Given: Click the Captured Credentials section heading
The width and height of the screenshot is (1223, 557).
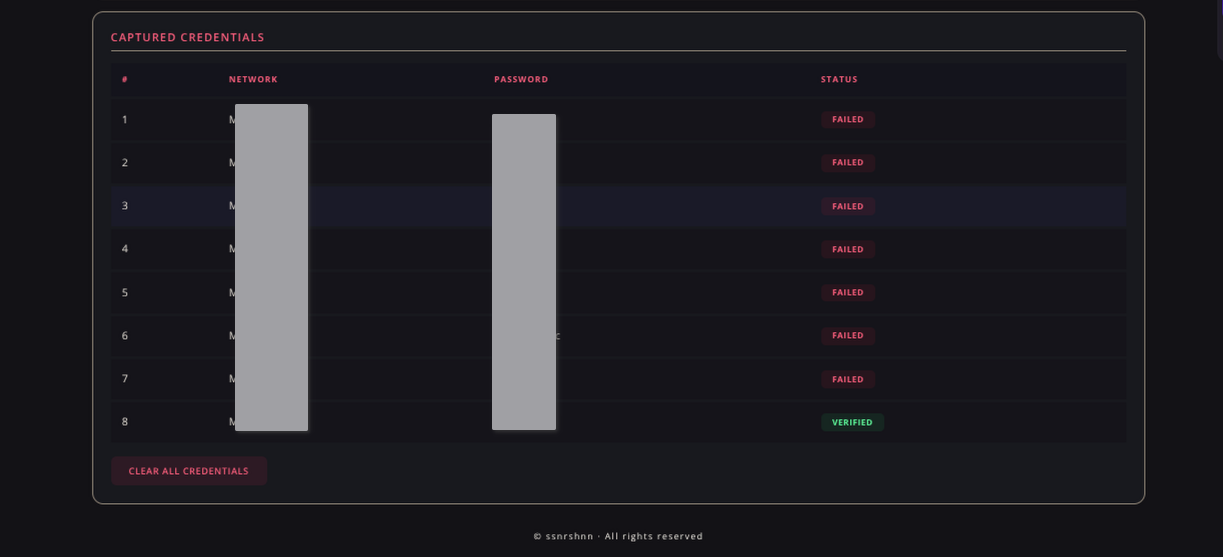Looking at the screenshot, I should [187, 37].
